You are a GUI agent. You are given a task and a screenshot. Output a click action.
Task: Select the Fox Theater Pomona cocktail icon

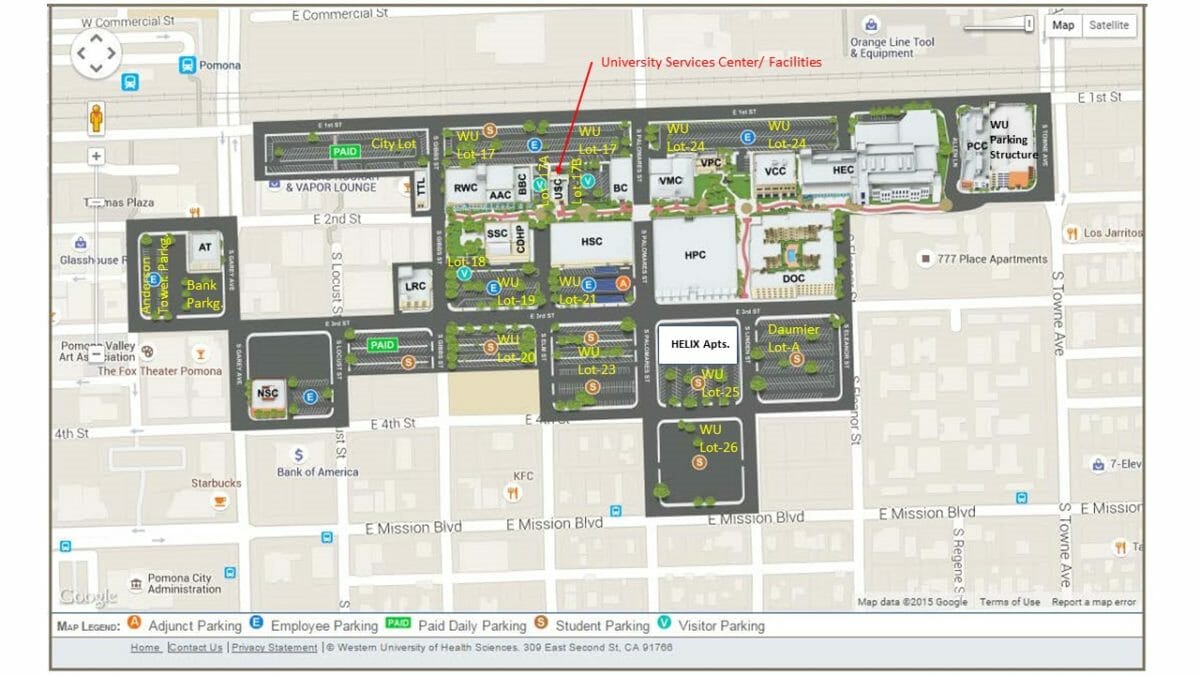[200, 352]
